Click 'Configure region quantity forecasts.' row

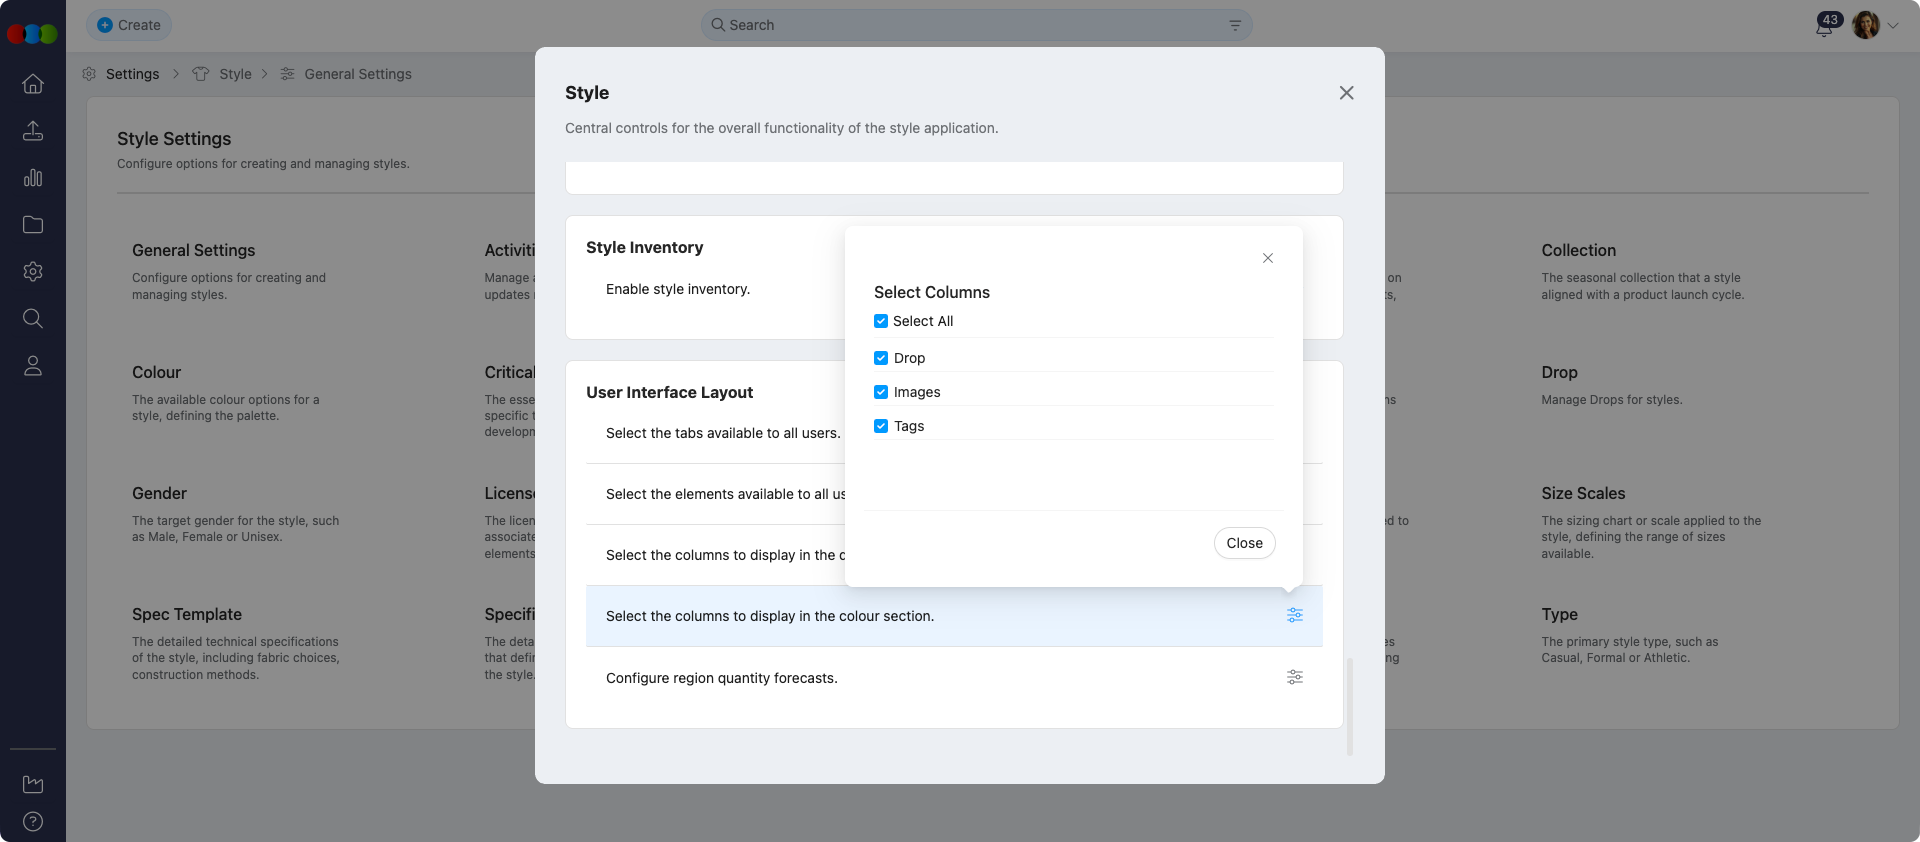pos(954,678)
